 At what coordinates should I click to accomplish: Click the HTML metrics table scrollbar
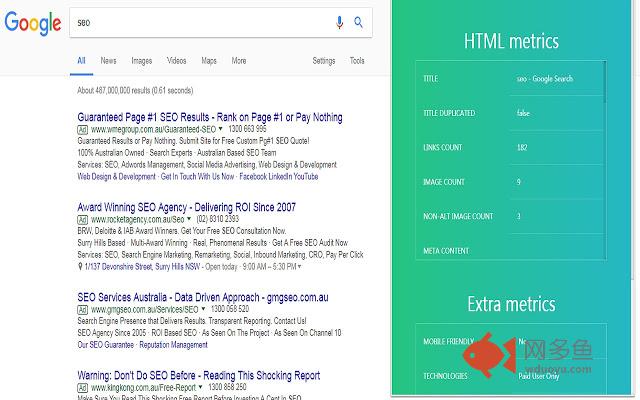[604, 82]
